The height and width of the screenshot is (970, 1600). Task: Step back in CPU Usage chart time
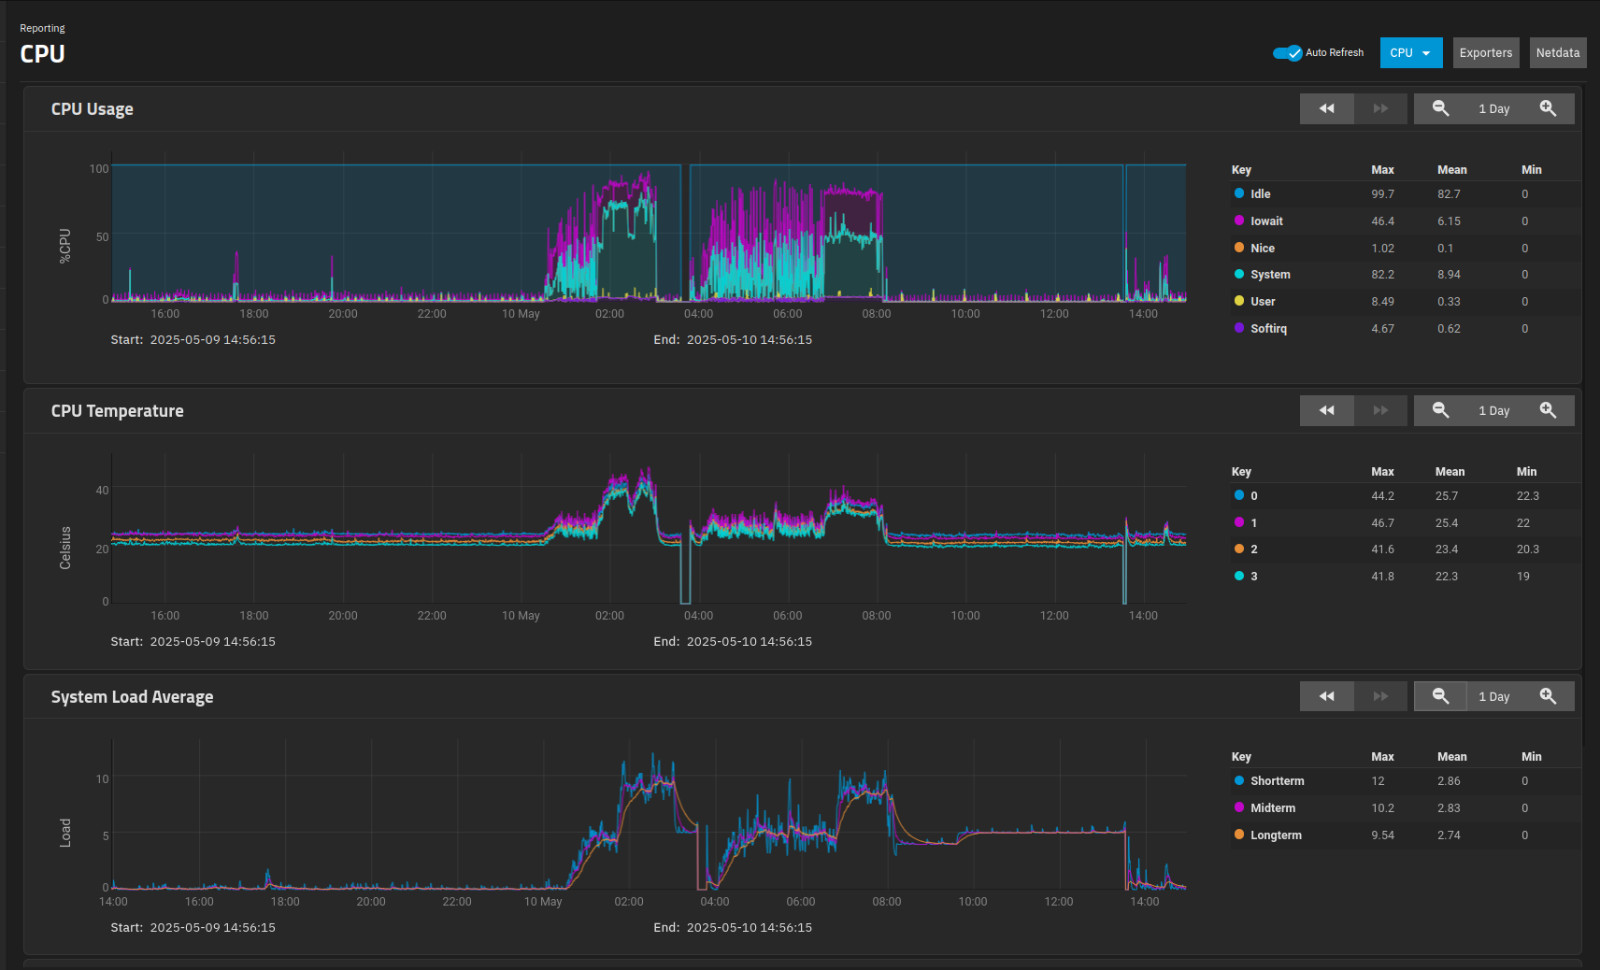click(x=1327, y=109)
